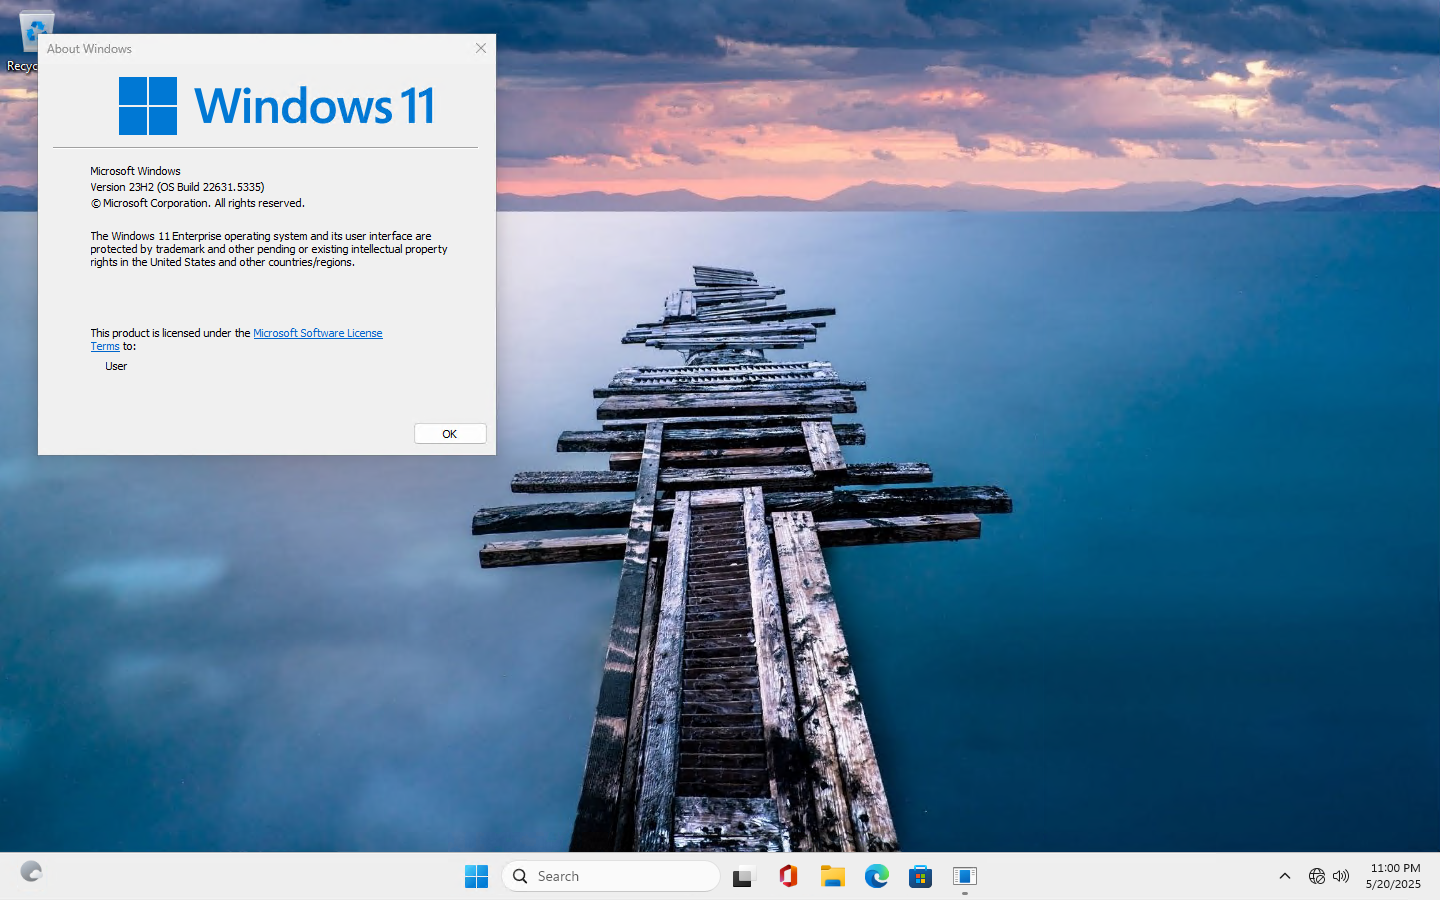The width and height of the screenshot is (1440, 900).
Task: Select the winver app taskbar icon
Action: click(x=965, y=876)
